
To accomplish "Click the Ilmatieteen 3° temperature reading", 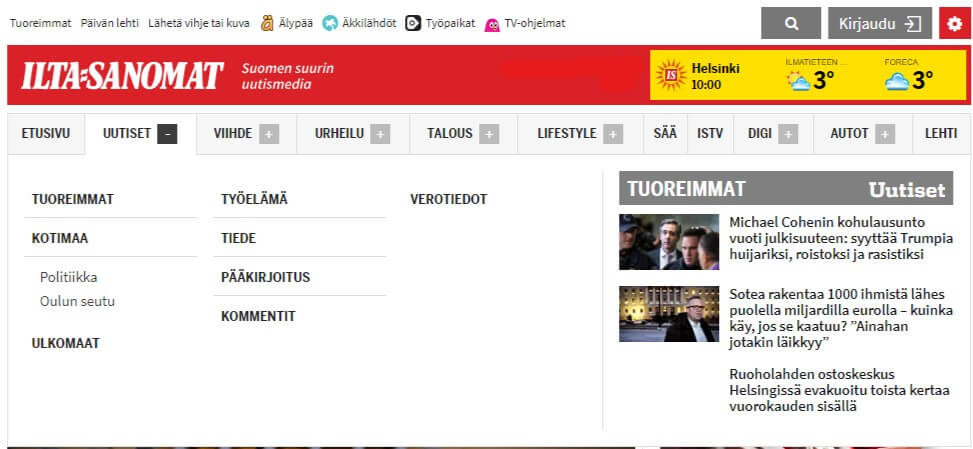I will (823, 81).
